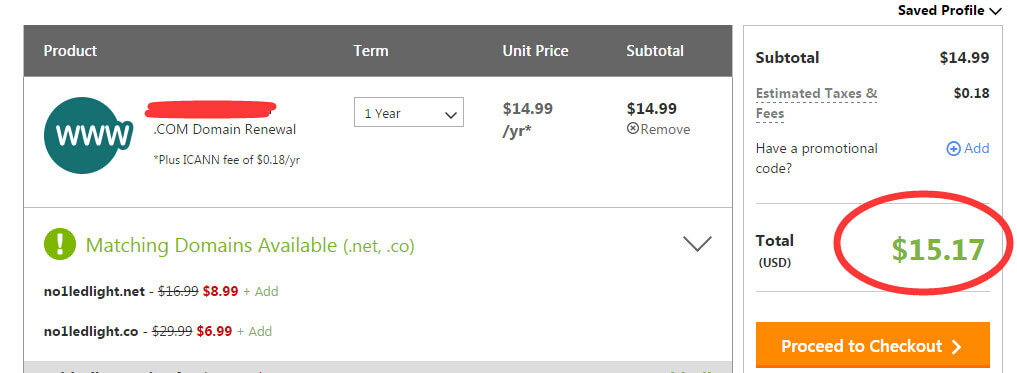
Task: Click the Matching Domains Available heading
Action: 250,245
